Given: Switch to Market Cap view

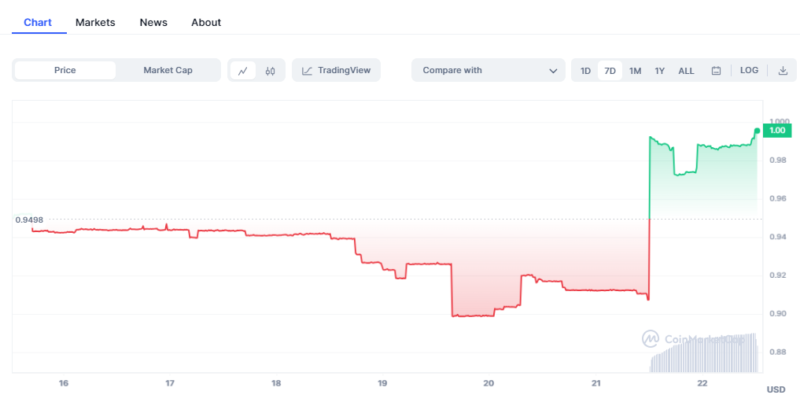Looking at the screenshot, I should click(167, 71).
